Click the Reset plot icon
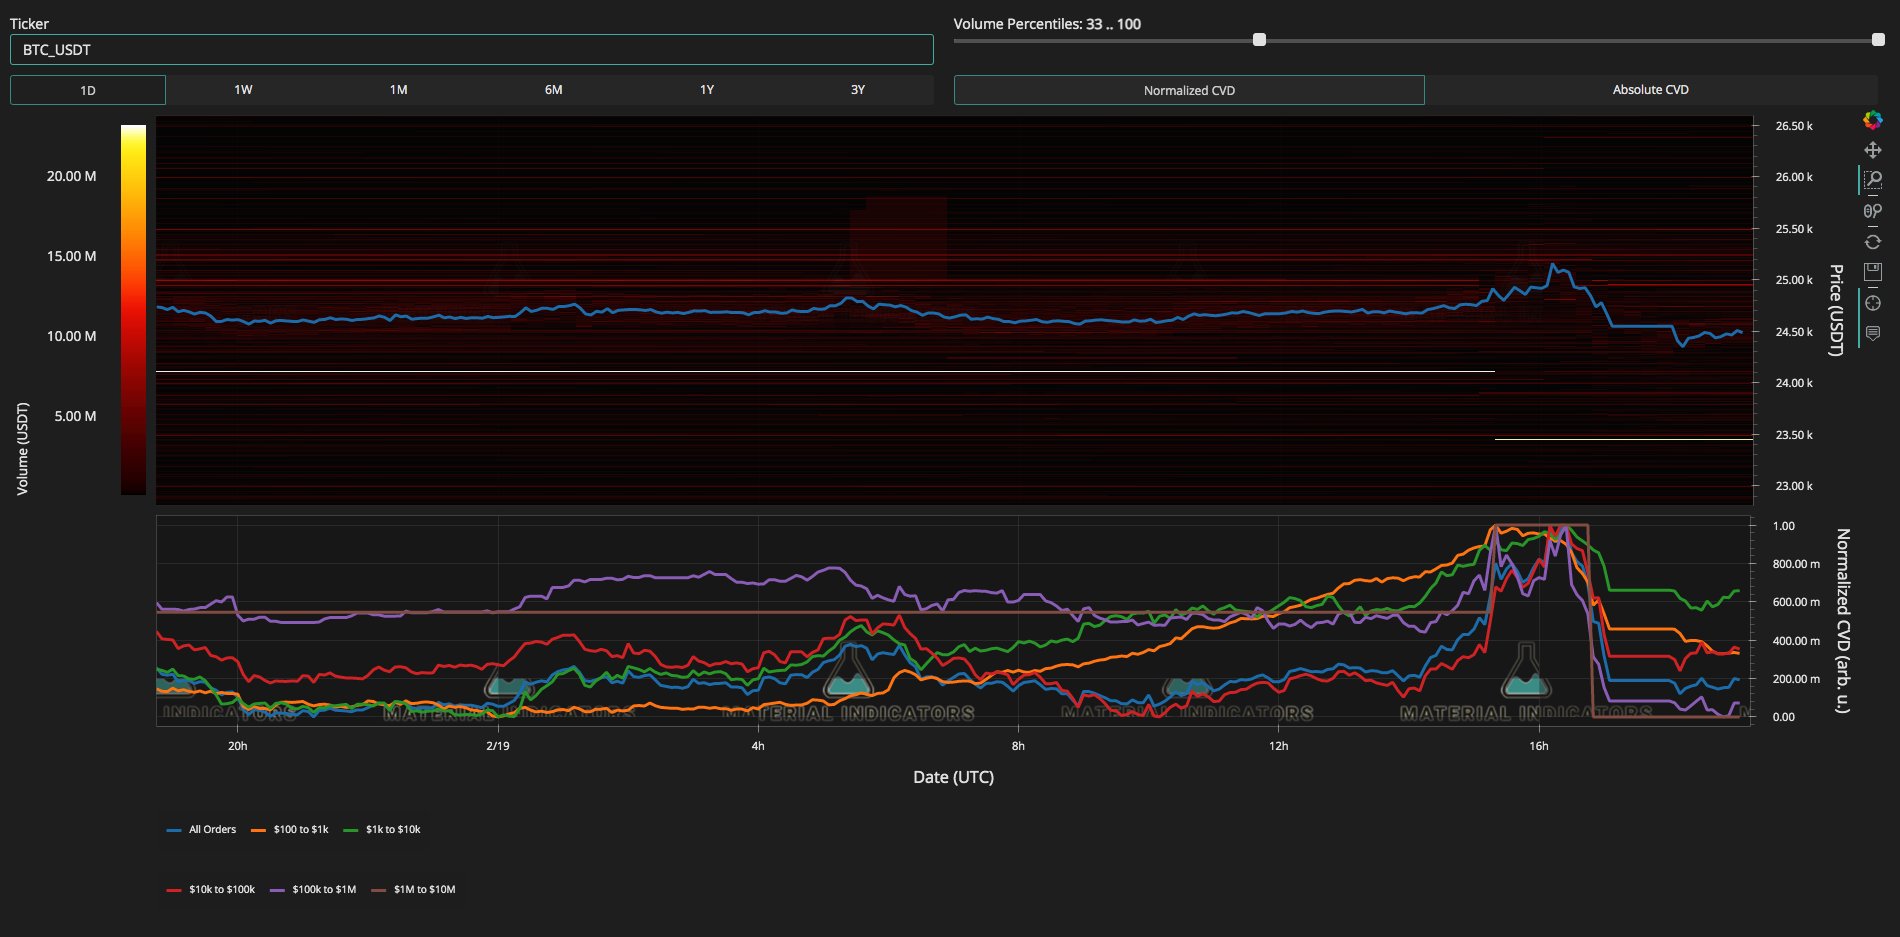This screenshot has height=937, width=1900. (x=1872, y=242)
